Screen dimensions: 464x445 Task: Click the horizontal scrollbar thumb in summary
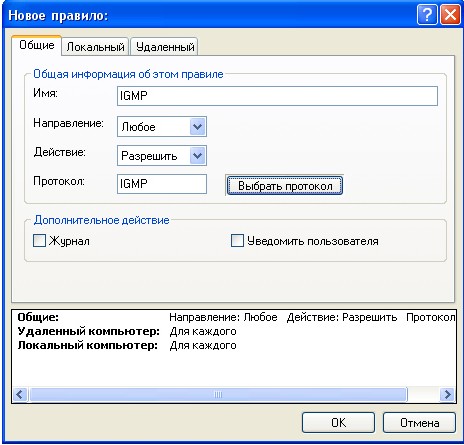pyautogui.click(x=218, y=395)
